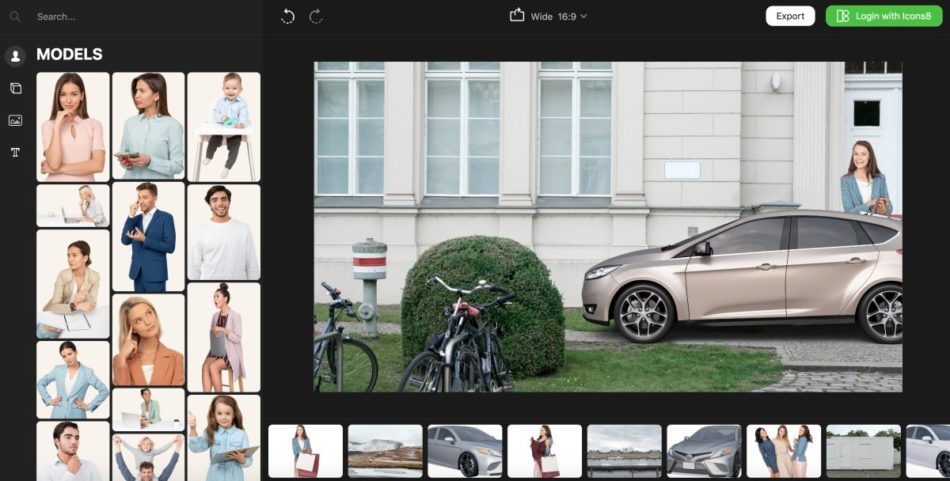The width and height of the screenshot is (950, 481).
Task: Click the beige car on the canvas
Action: 742,276
